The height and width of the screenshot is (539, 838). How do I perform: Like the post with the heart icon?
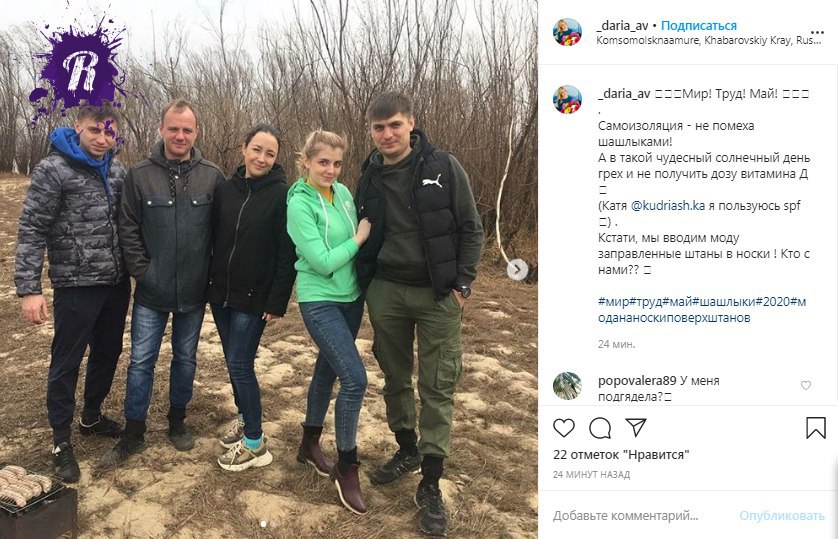pyautogui.click(x=563, y=428)
